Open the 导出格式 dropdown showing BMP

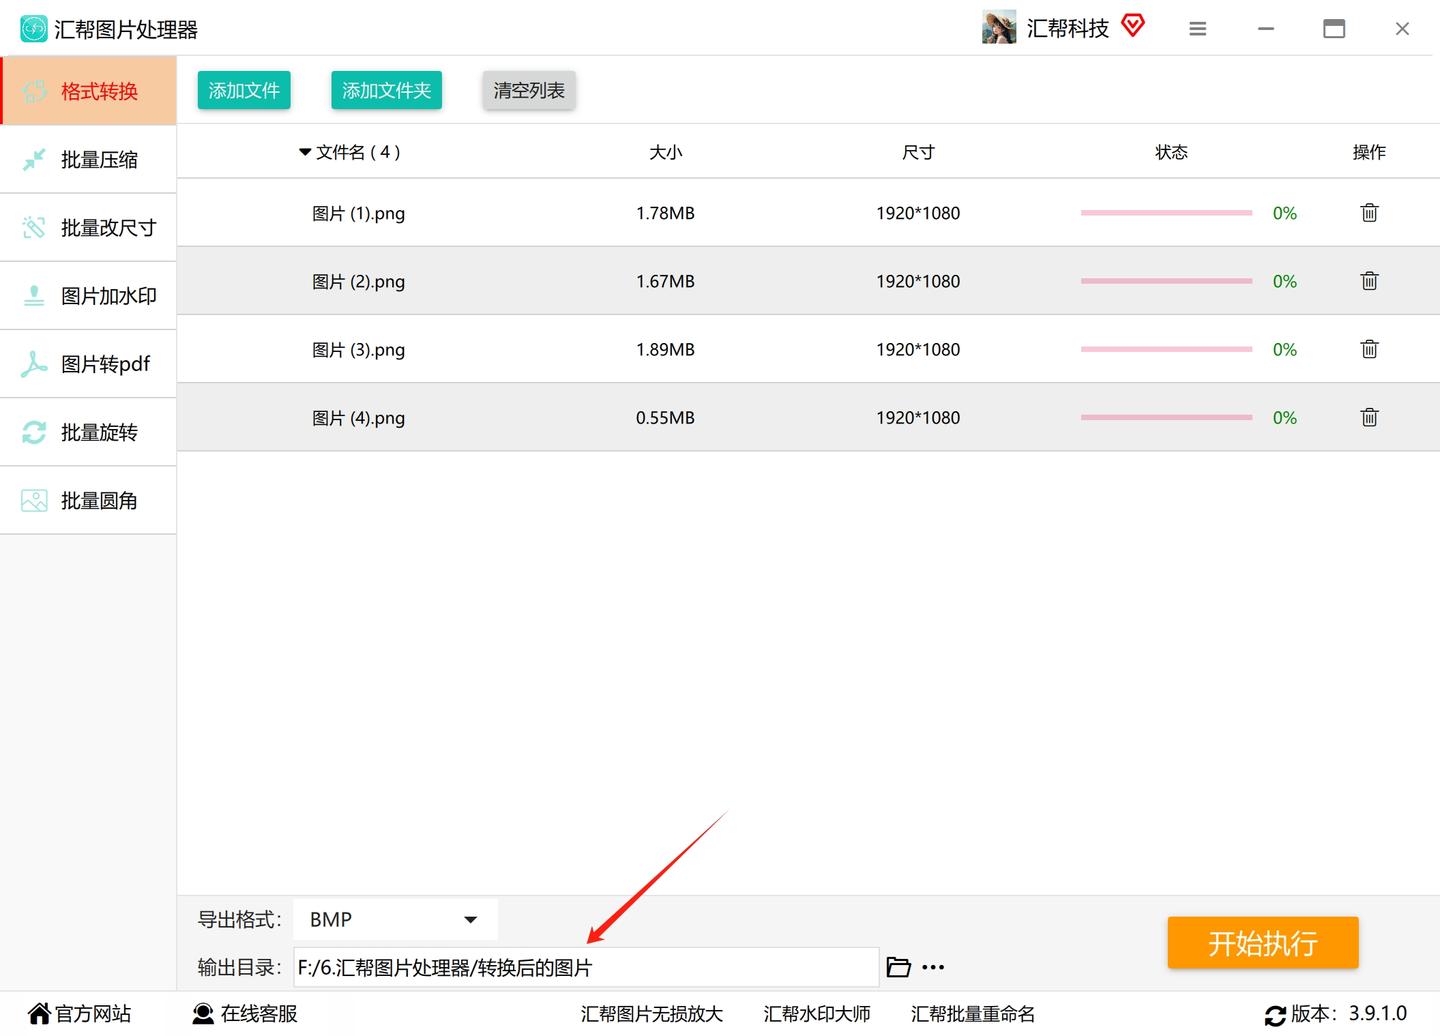tap(394, 919)
